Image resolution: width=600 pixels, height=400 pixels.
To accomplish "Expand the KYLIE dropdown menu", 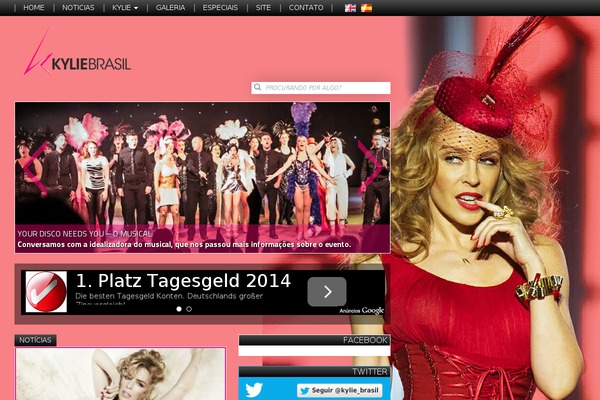I will (125, 7).
